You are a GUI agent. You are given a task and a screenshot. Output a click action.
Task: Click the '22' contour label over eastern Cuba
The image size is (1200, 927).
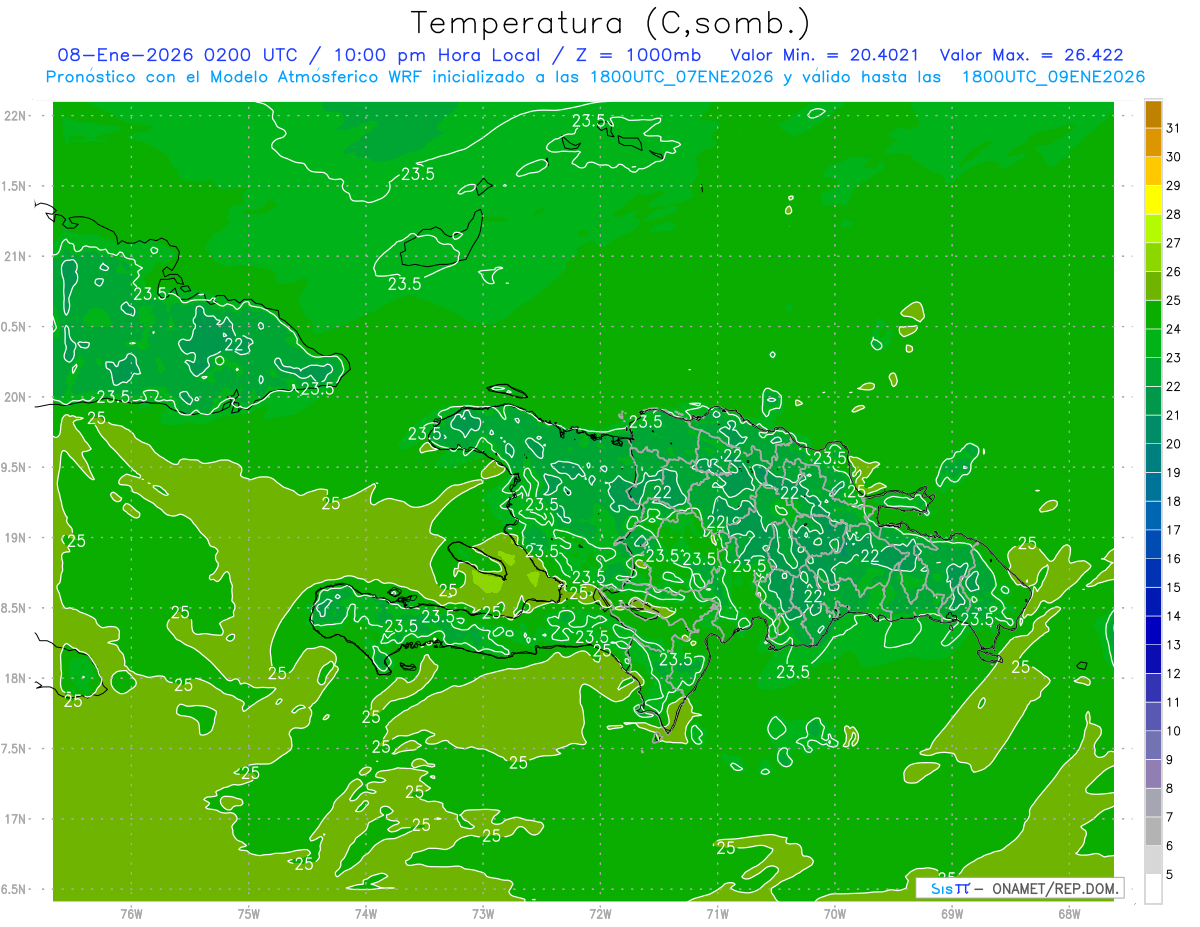coord(234,345)
